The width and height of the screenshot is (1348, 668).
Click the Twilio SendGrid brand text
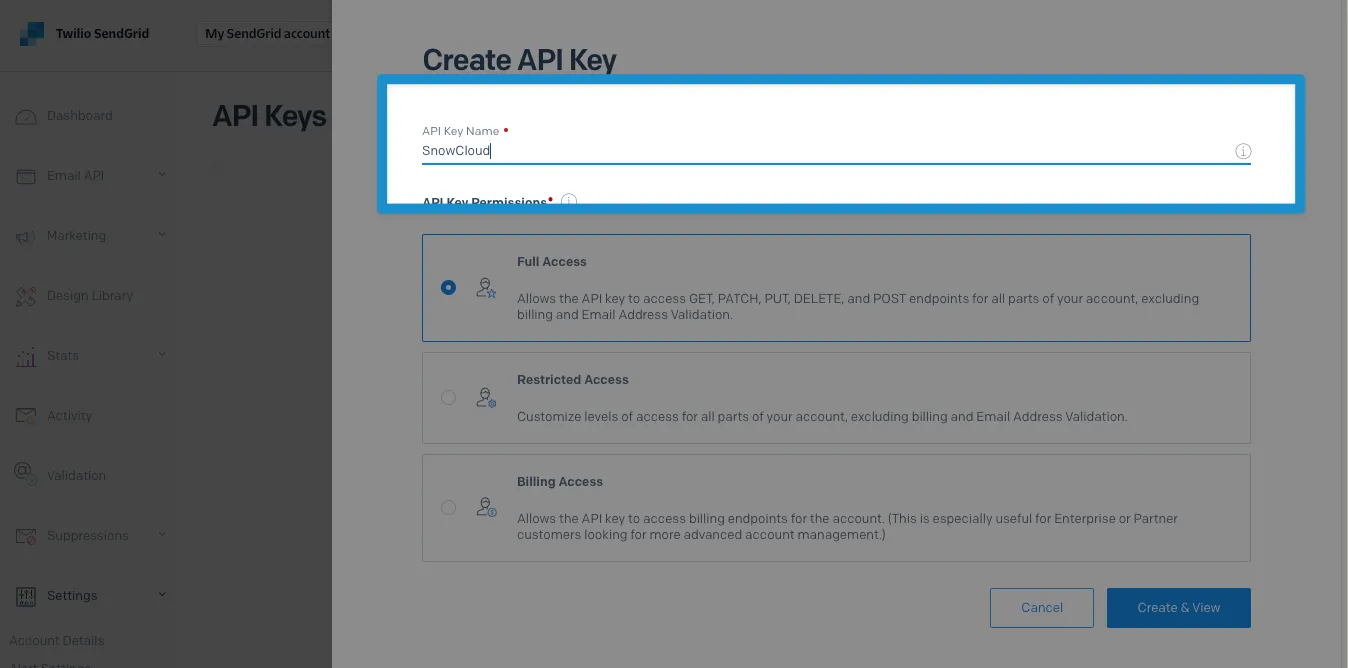pyautogui.click(x=102, y=33)
